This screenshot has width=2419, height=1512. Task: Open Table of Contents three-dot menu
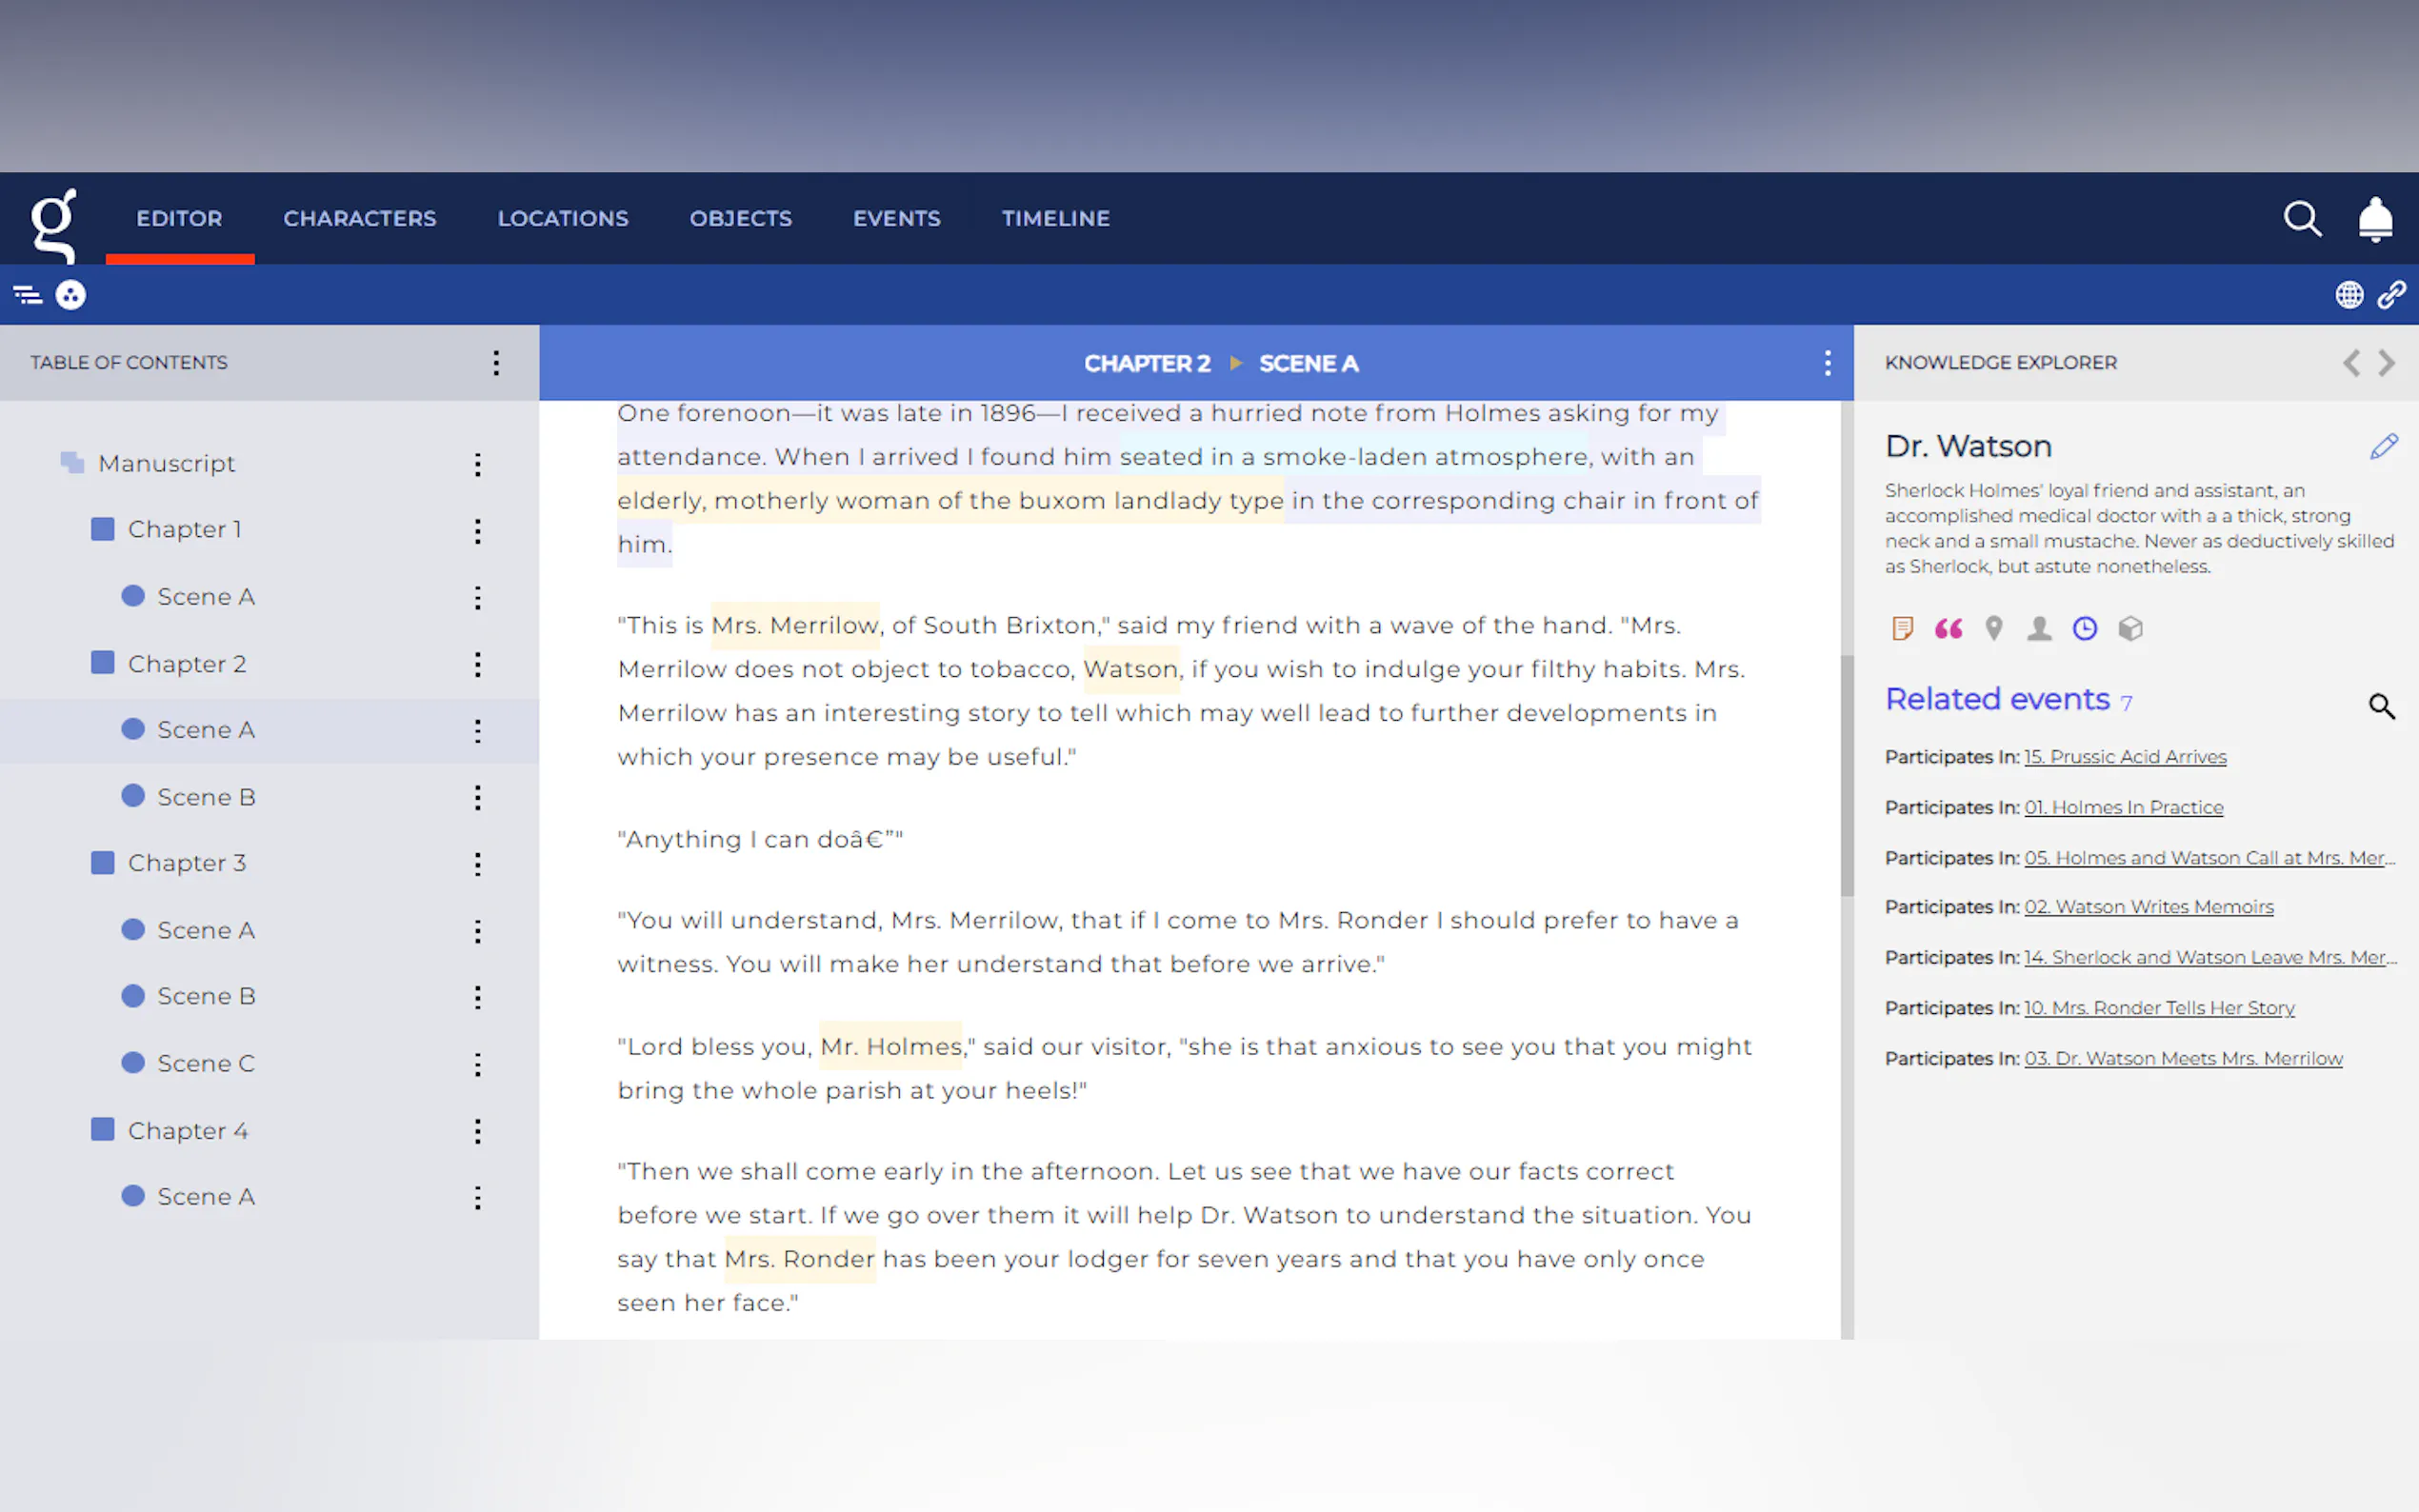pyautogui.click(x=496, y=363)
